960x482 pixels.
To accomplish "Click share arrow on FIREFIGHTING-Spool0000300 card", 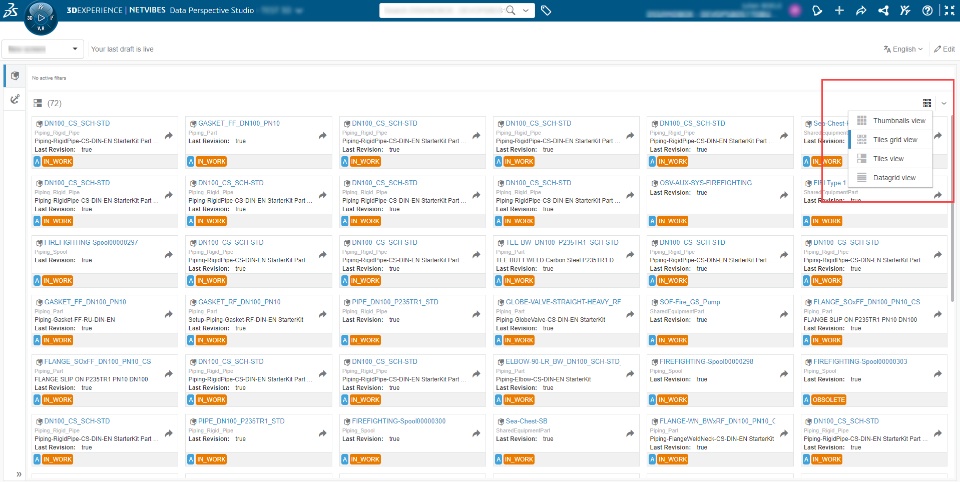I will click(x=476, y=434).
